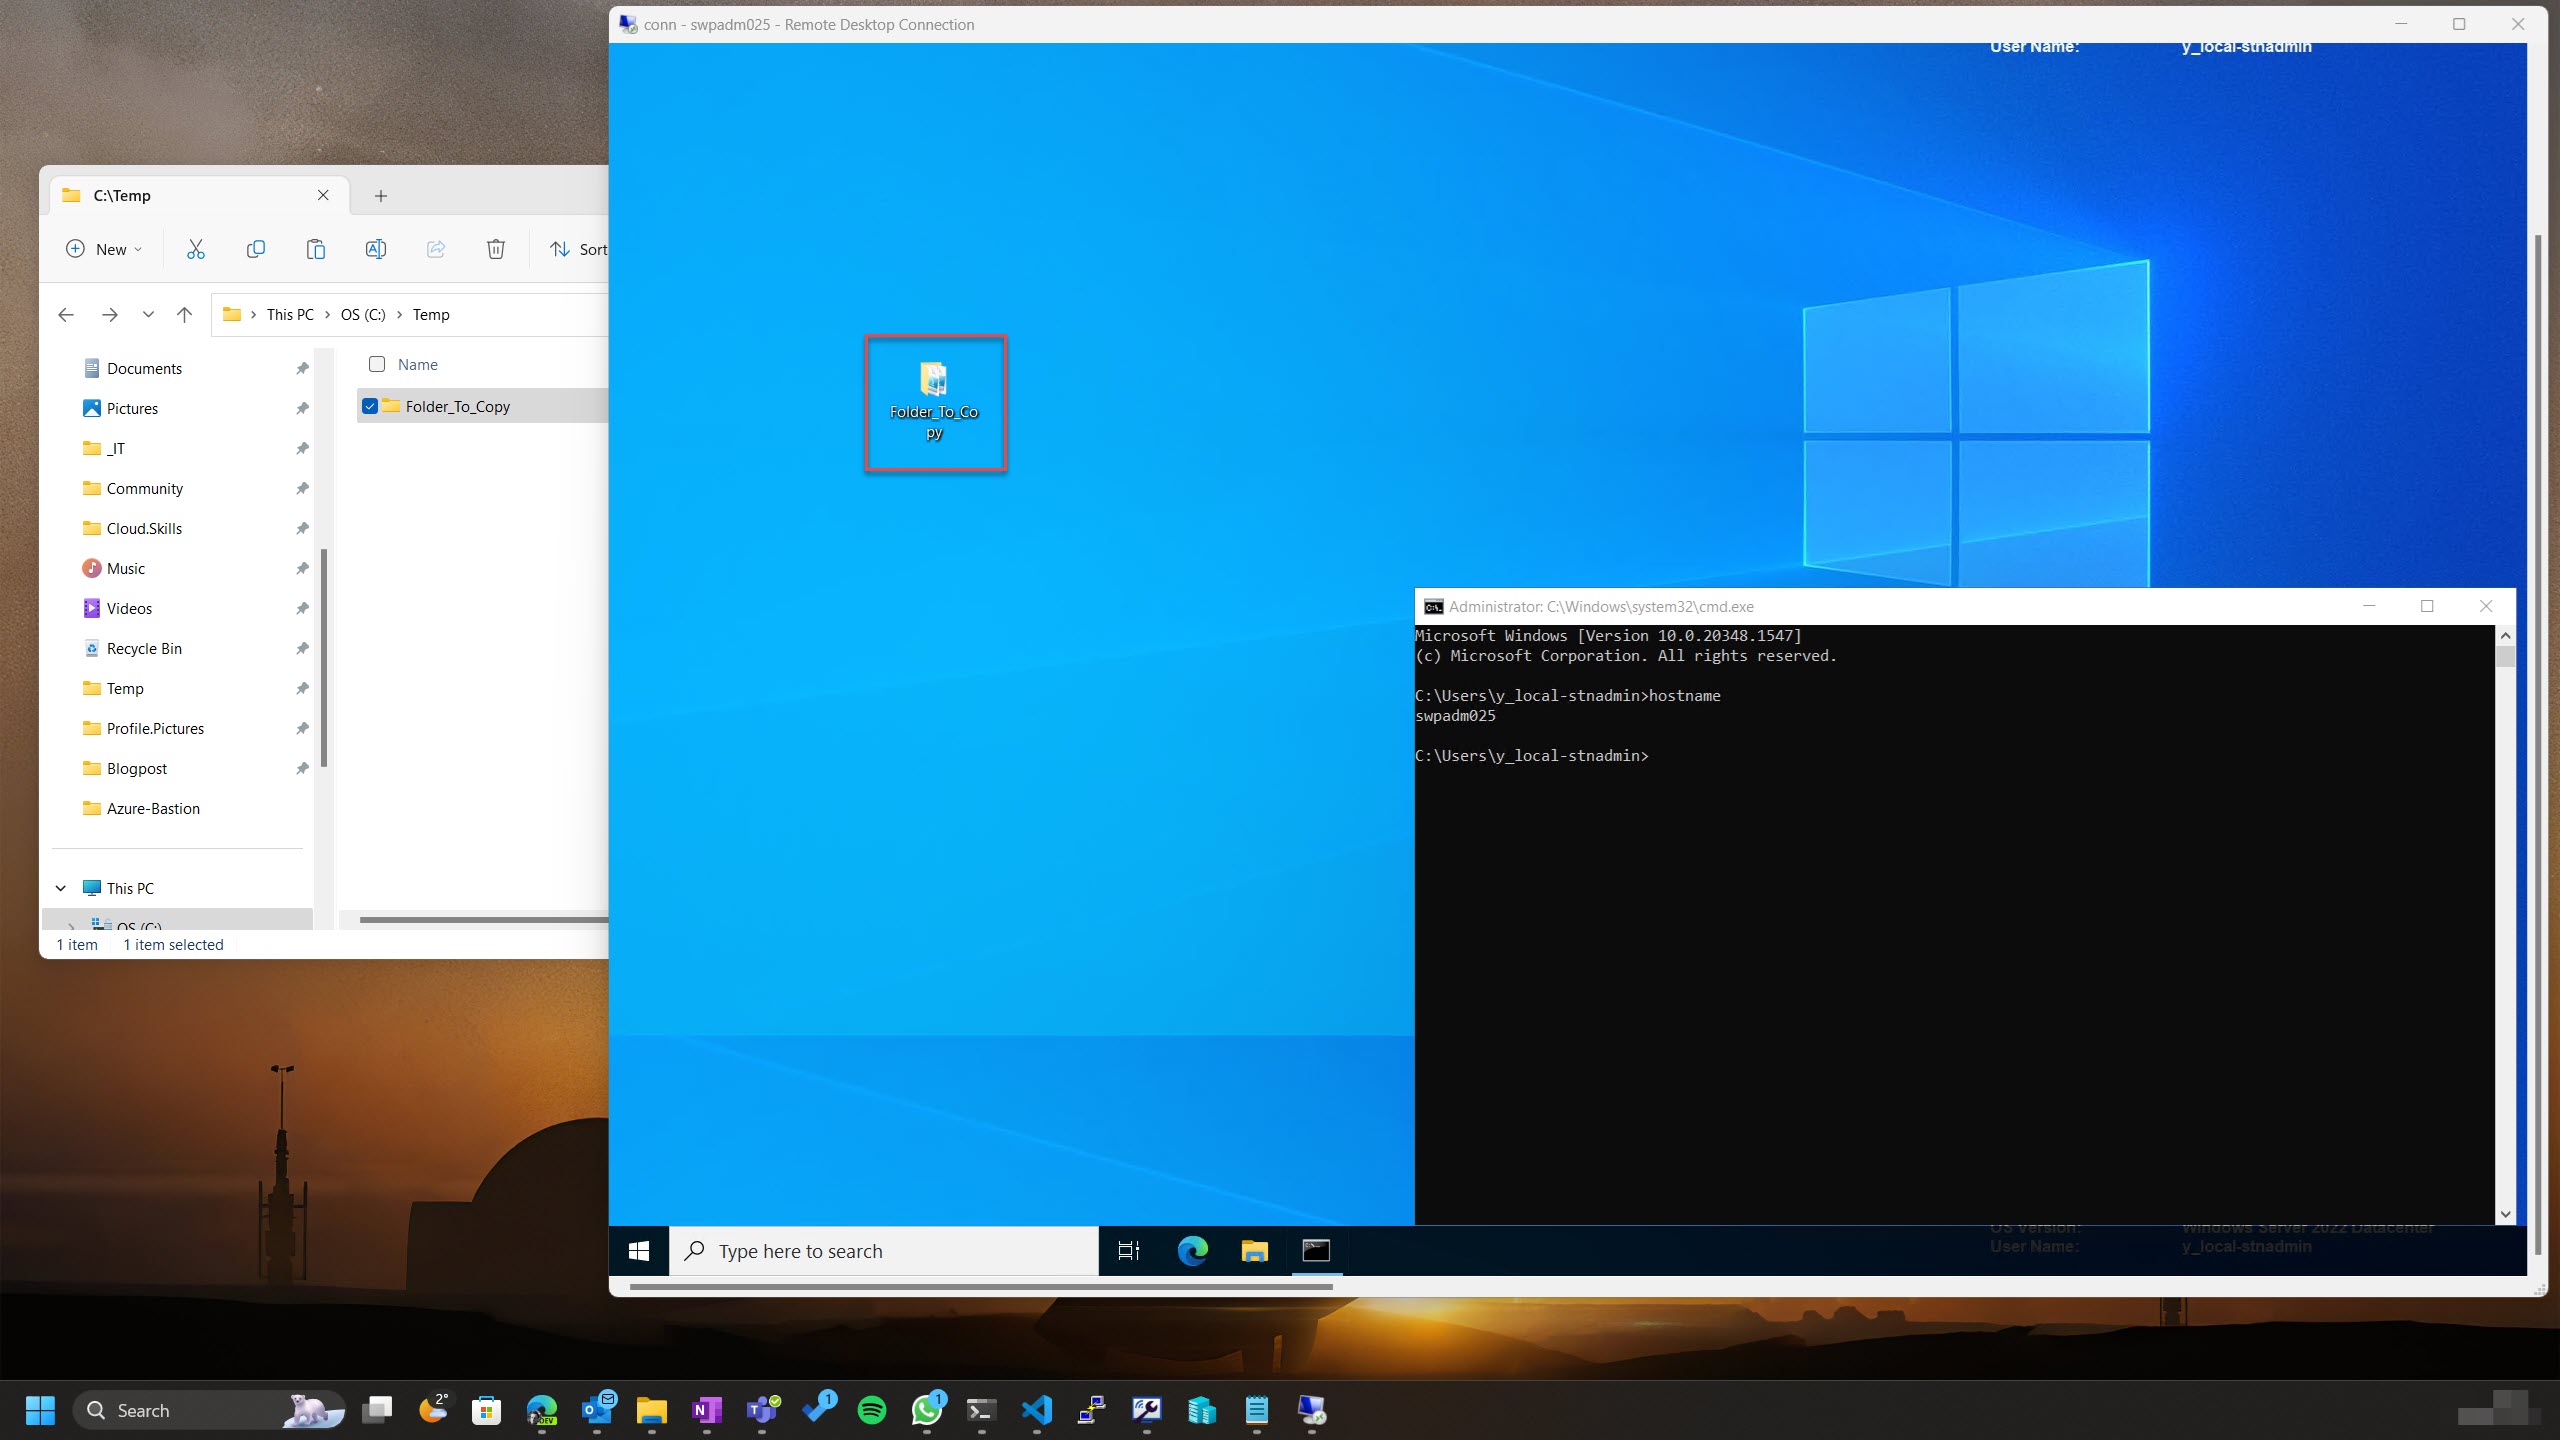Maximize the cmd.exe window
This screenshot has width=2560, height=1440.
coord(2427,606)
